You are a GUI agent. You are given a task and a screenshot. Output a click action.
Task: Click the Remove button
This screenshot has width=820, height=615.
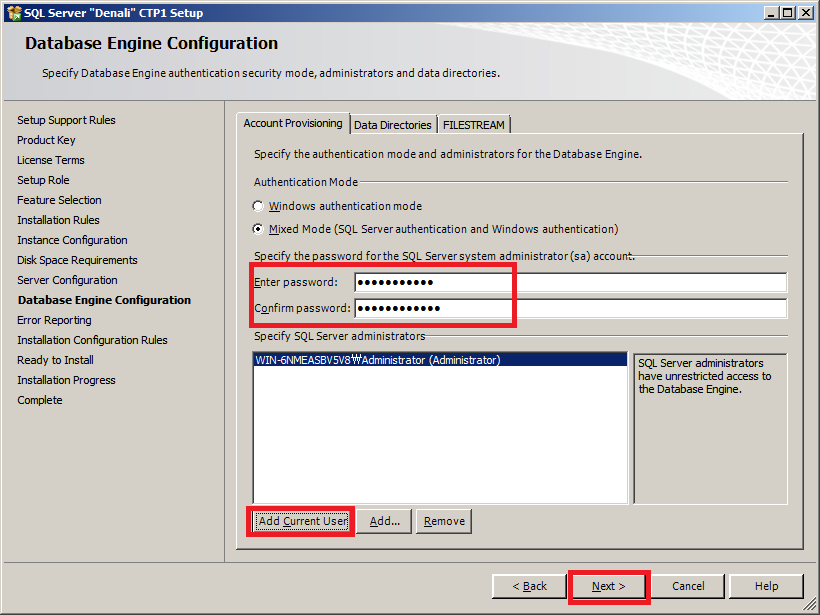[444, 521]
